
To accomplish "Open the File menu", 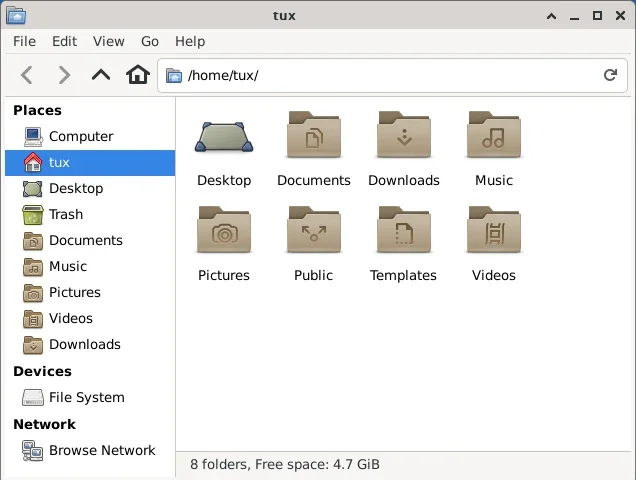I will tap(24, 41).
